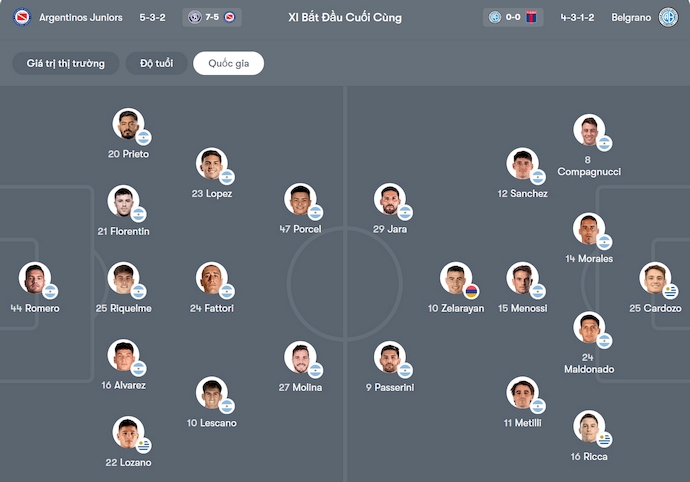Click the player name 47 Porcel

click(300, 229)
